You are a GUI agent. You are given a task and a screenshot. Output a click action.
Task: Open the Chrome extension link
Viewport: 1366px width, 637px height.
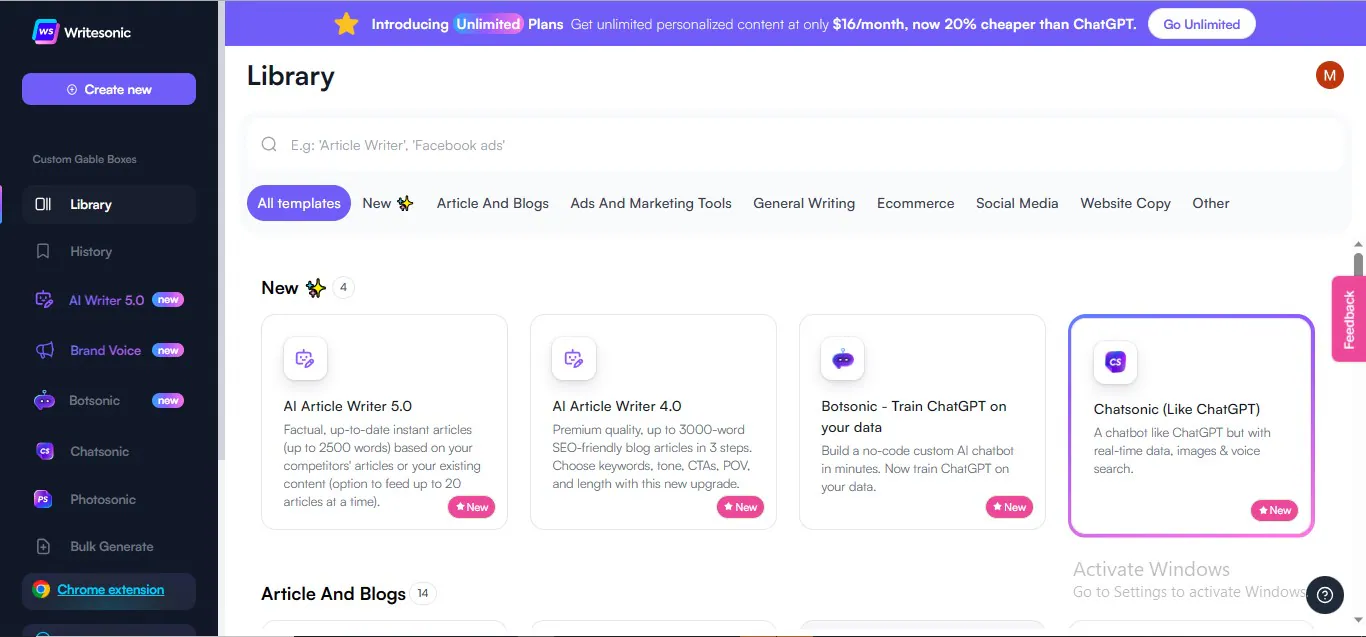[111, 590]
